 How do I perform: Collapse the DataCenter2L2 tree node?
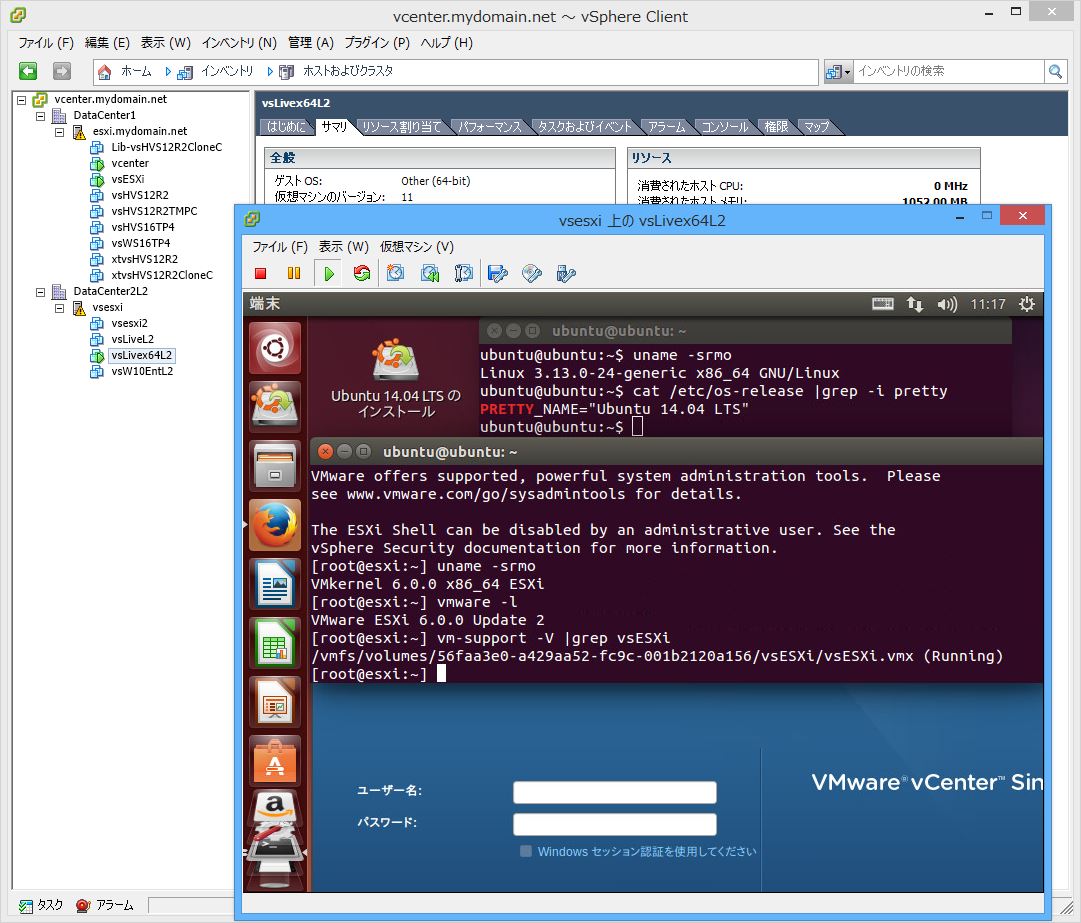[41, 292]
